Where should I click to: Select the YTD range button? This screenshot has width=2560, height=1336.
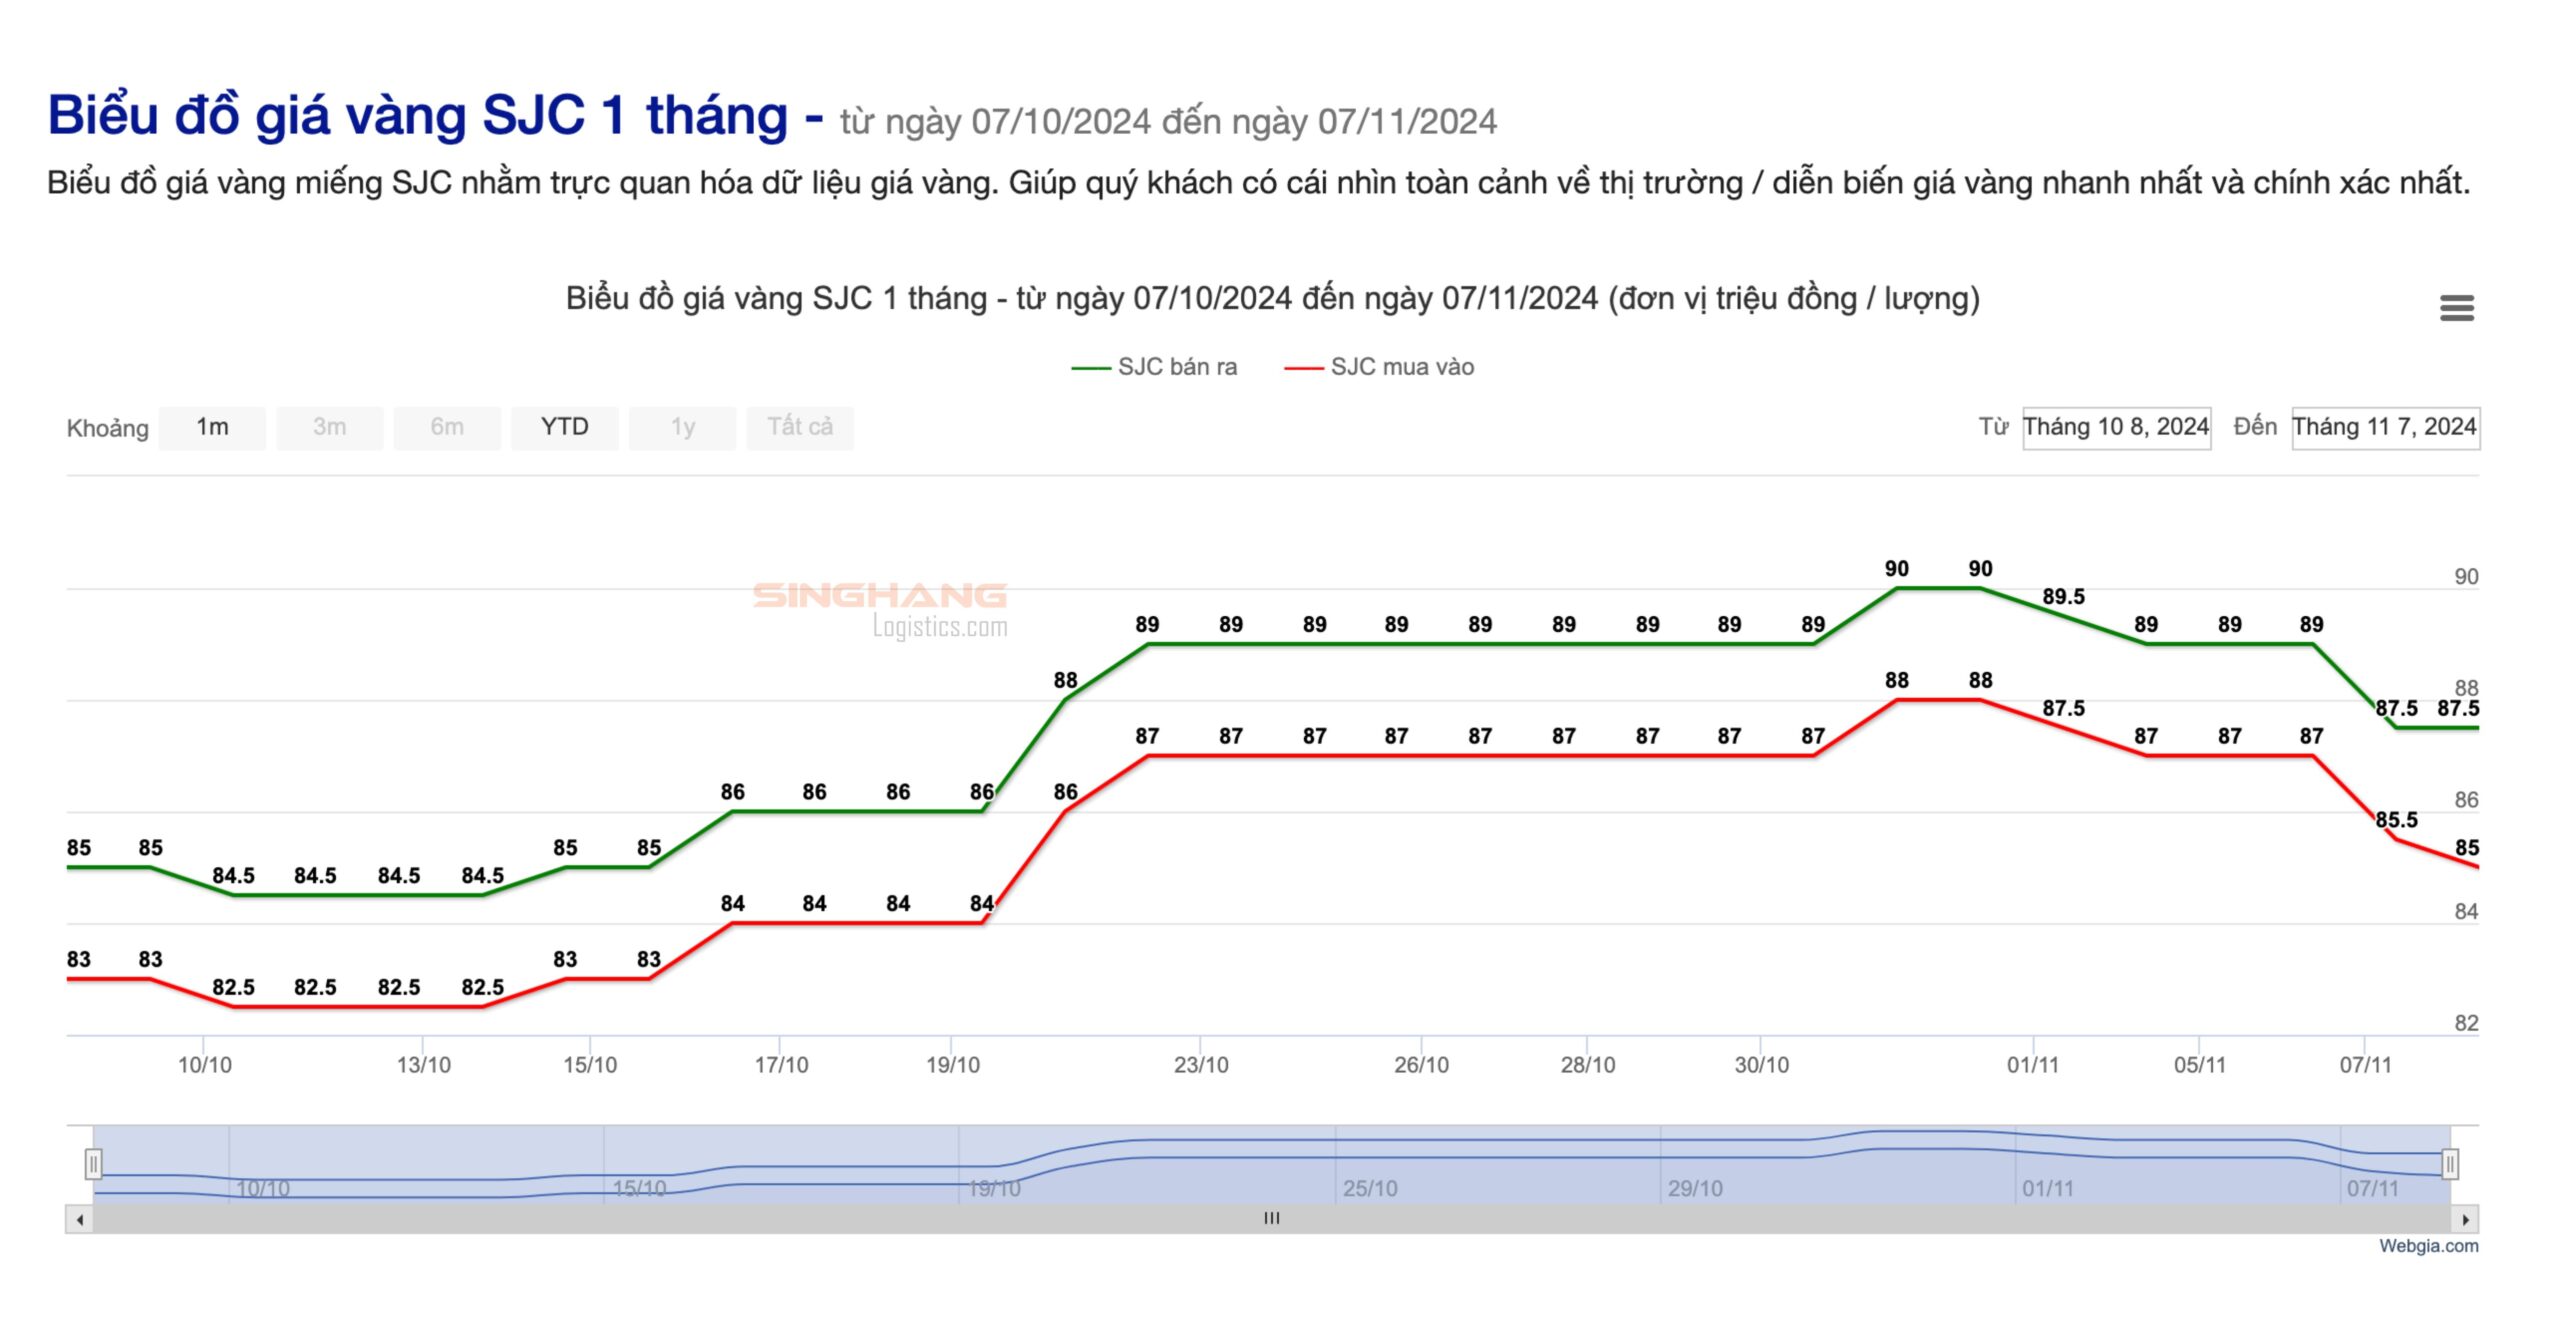click(x=564, y=428)
